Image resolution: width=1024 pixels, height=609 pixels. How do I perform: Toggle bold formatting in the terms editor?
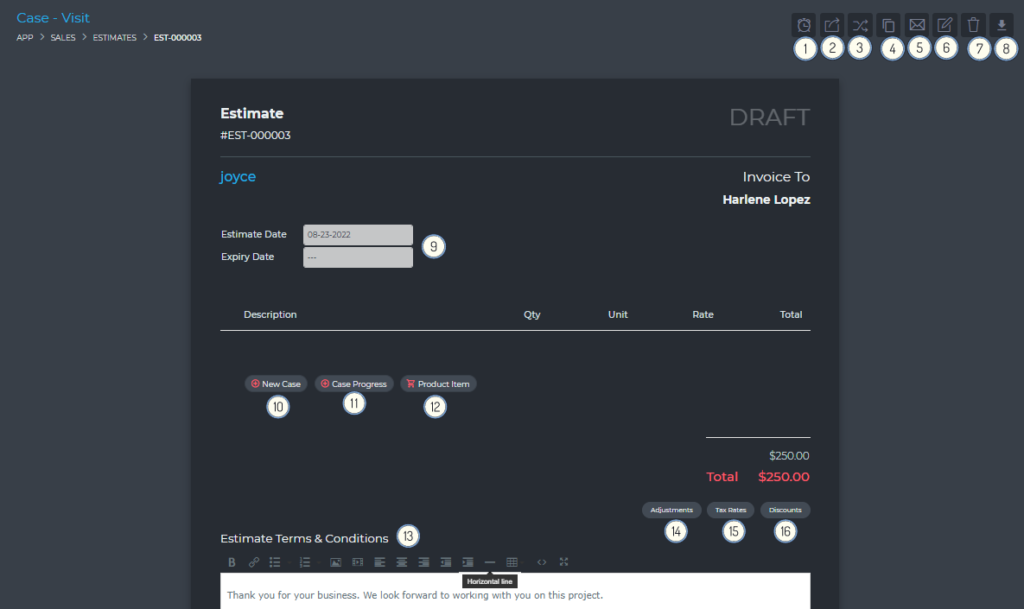tap(232, 562)
